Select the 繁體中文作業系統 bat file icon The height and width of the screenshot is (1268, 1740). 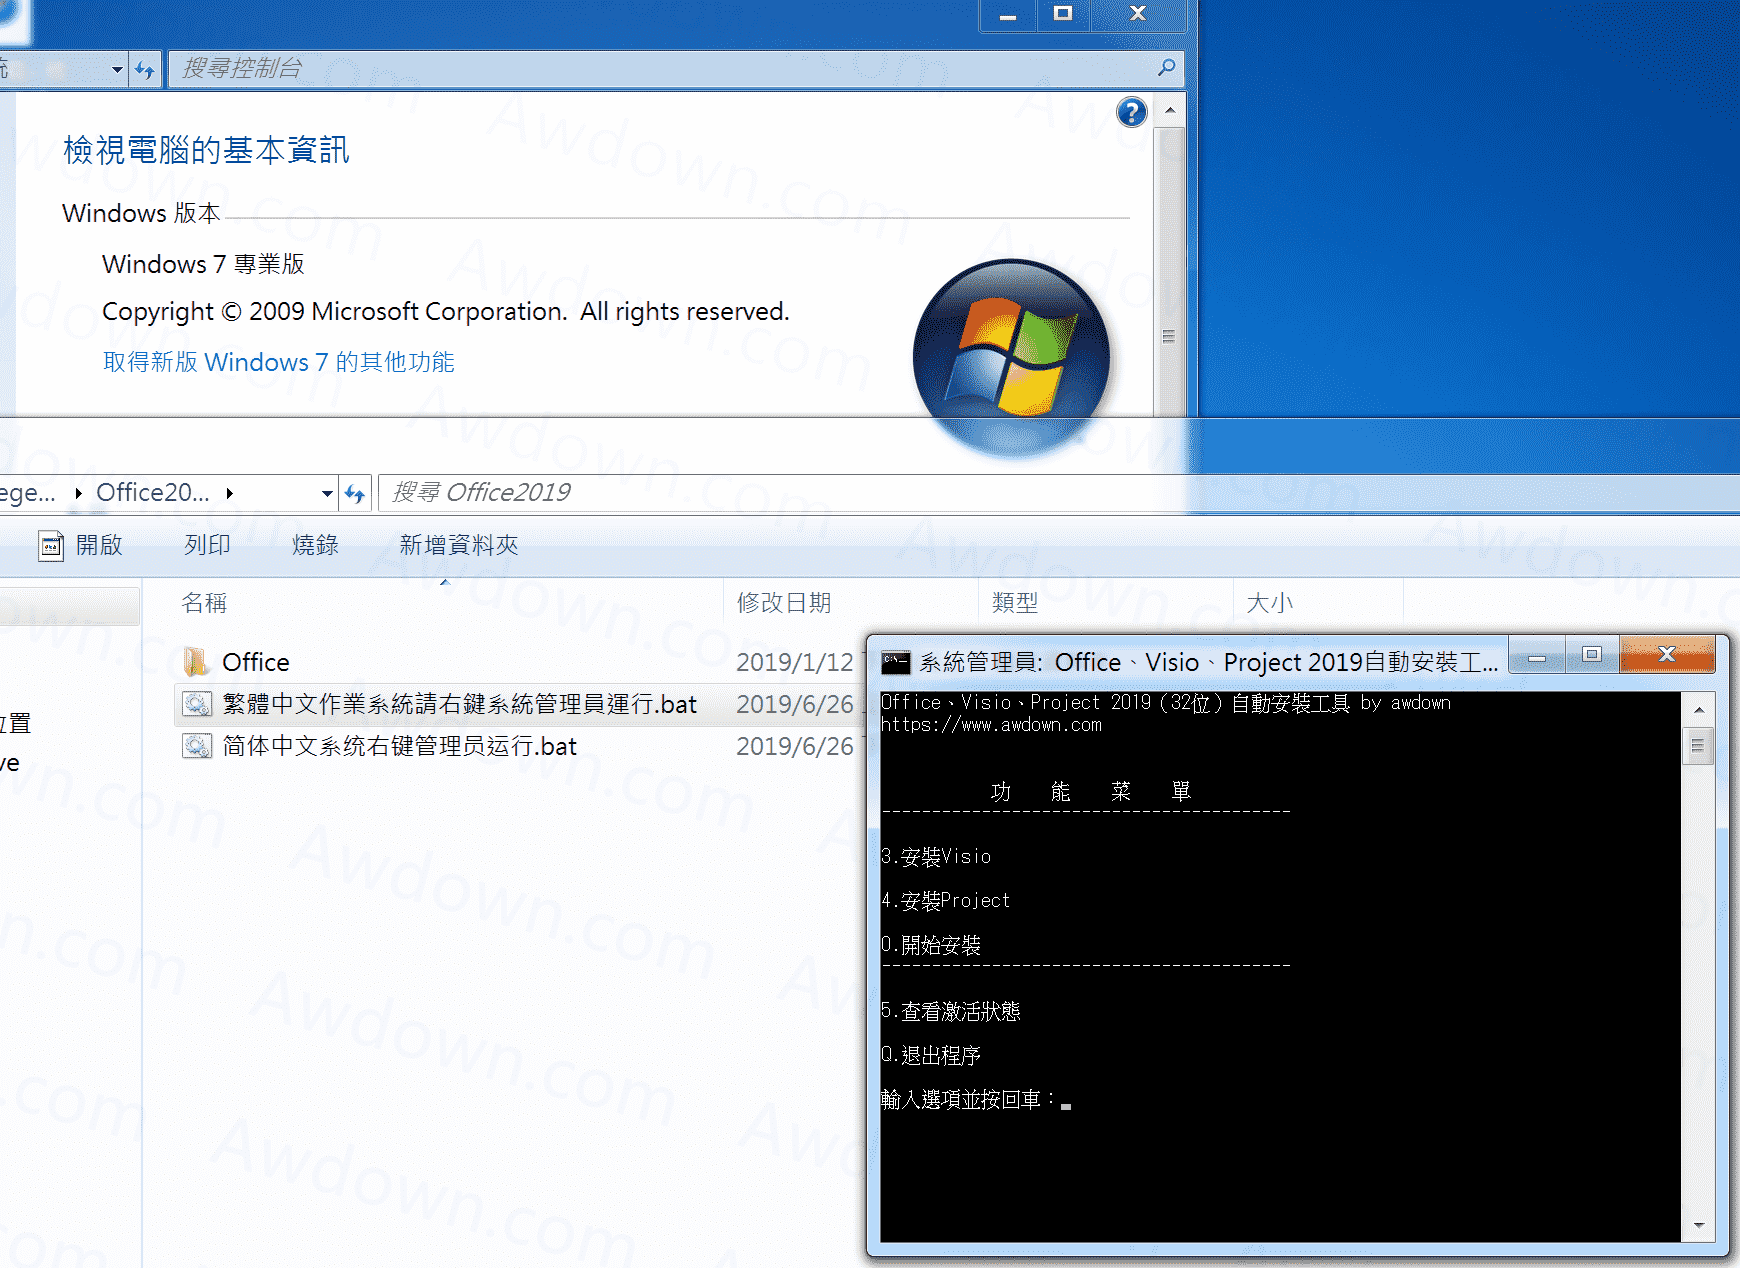tap(197, 704)
